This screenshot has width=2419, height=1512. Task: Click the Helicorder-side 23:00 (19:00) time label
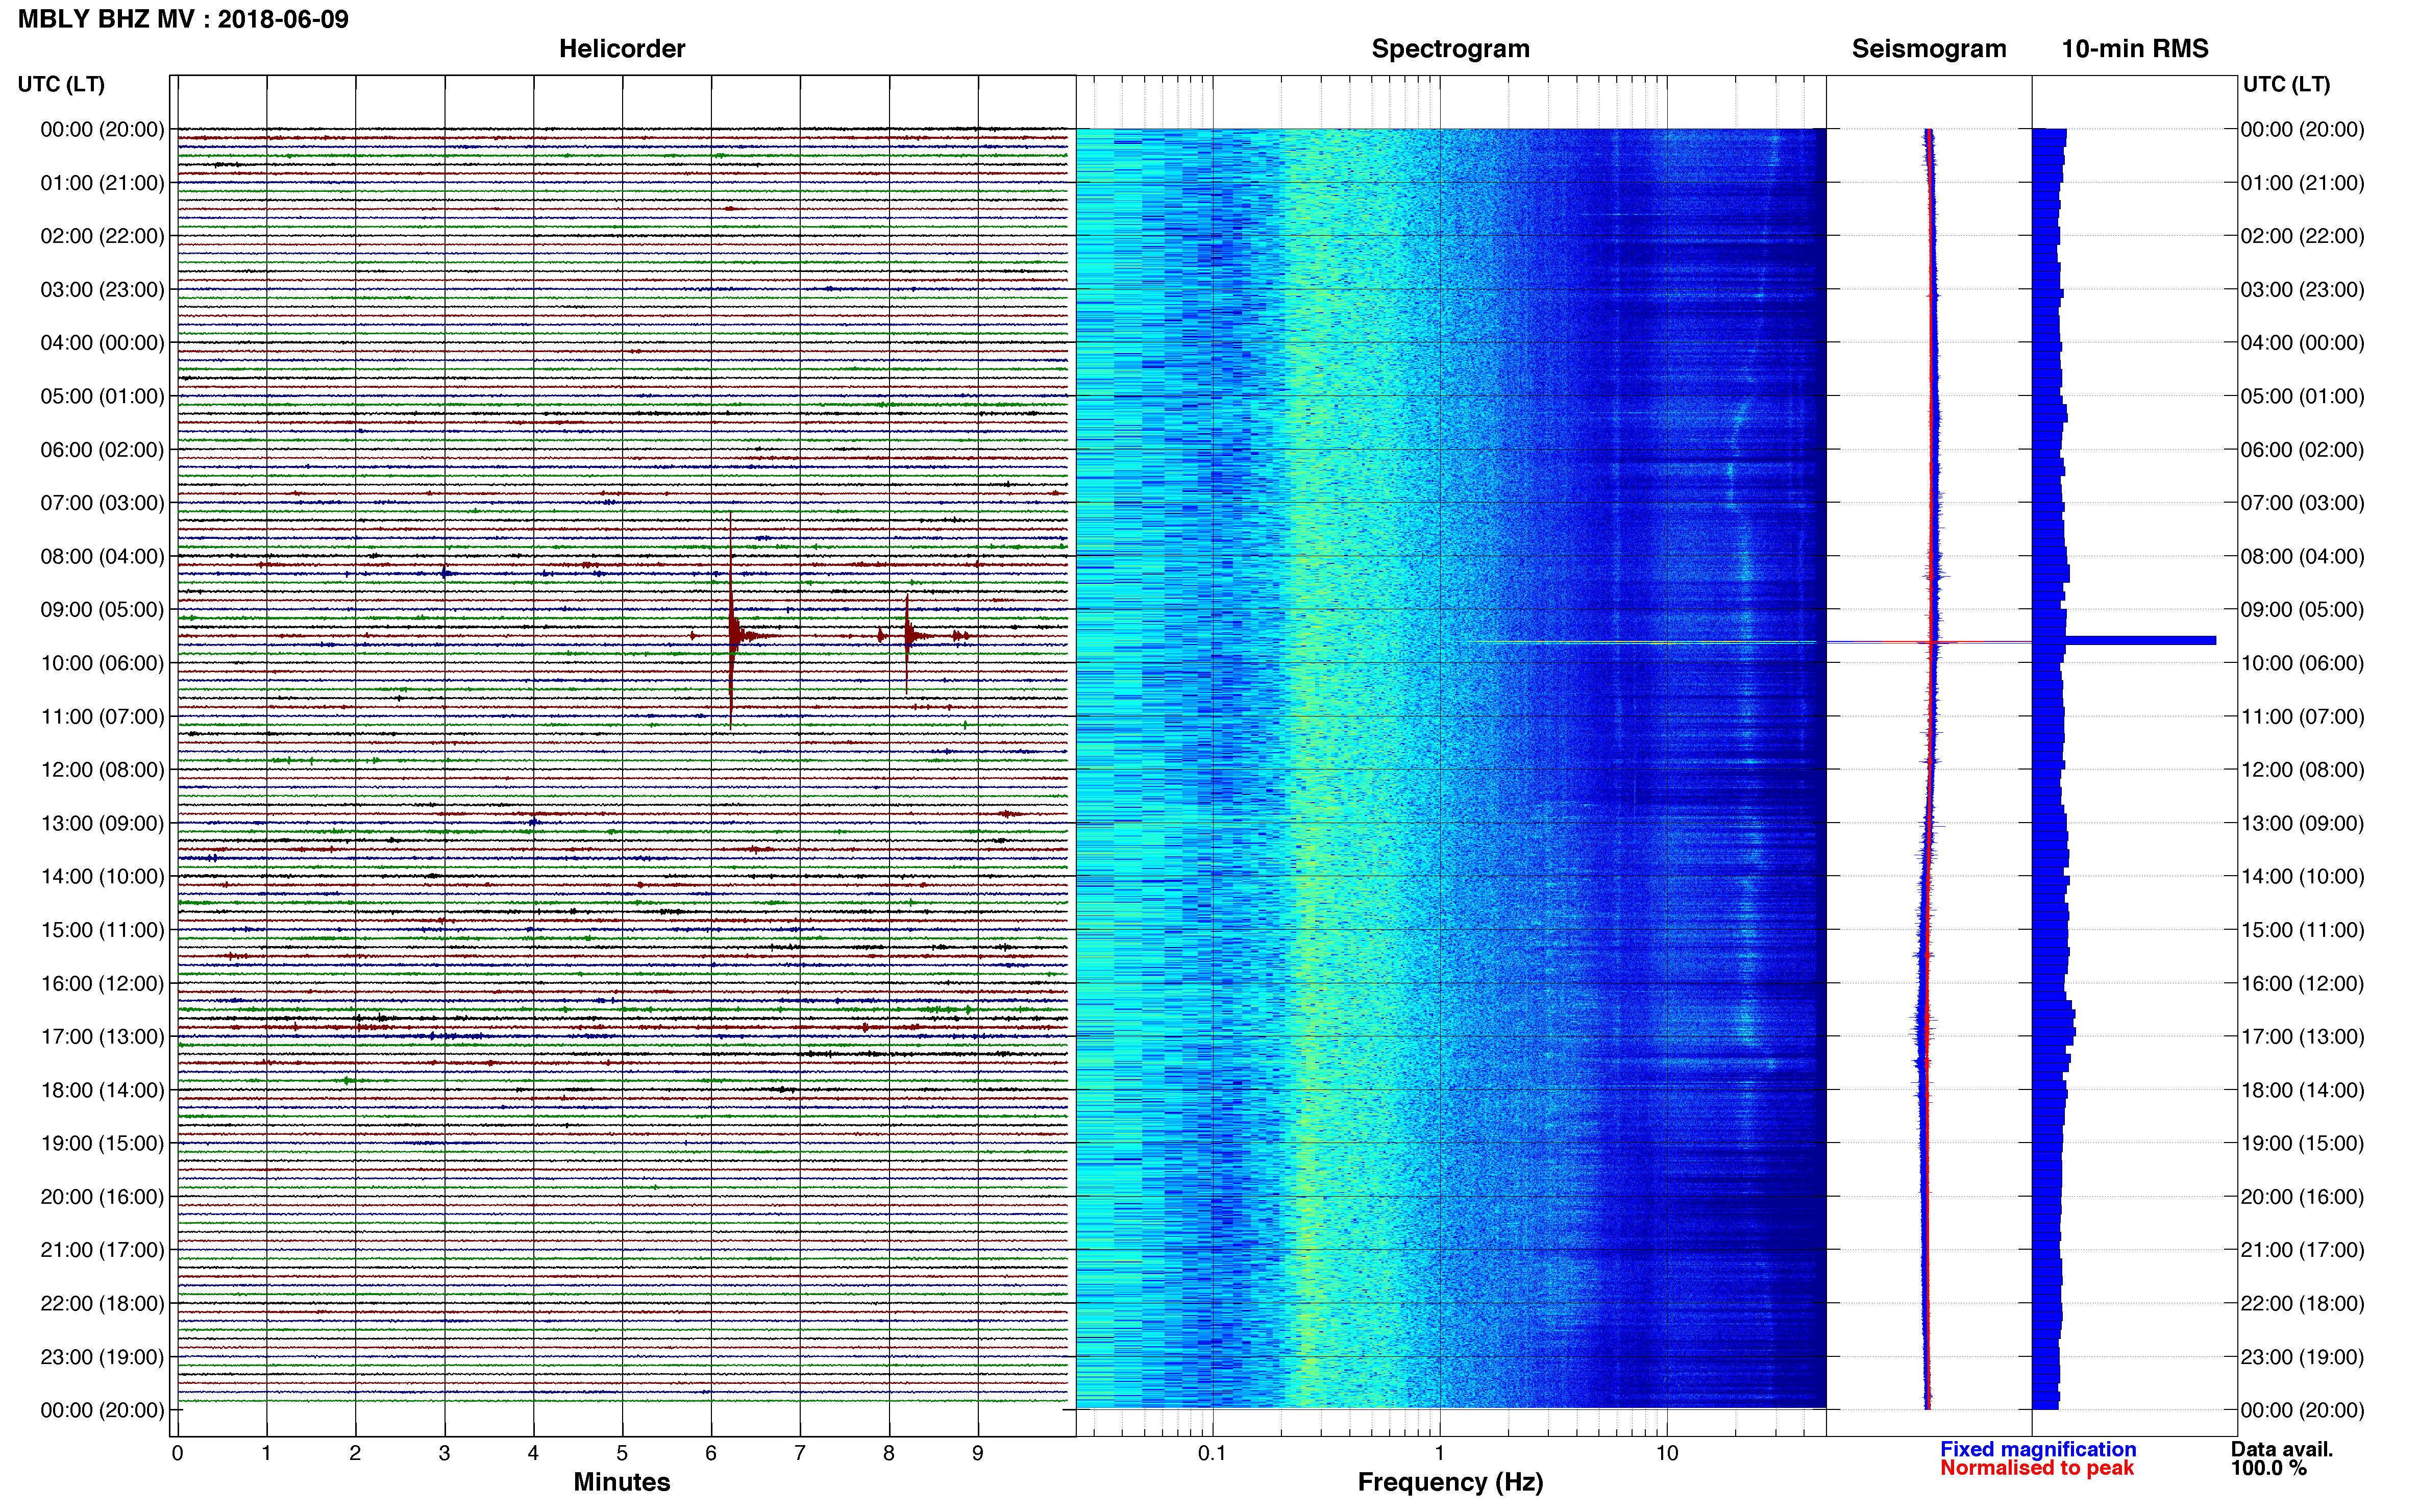point(102,1357)
